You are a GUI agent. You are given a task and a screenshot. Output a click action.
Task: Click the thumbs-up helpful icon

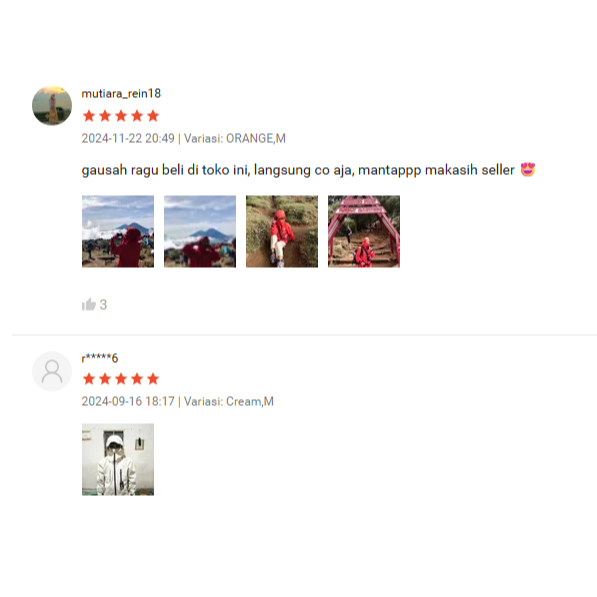(x=89, y=304)
